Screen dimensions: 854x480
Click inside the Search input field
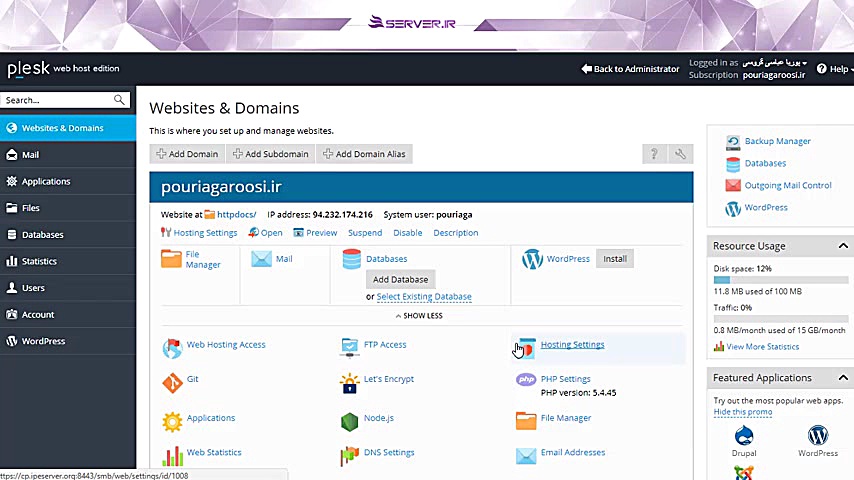[57, 100]
